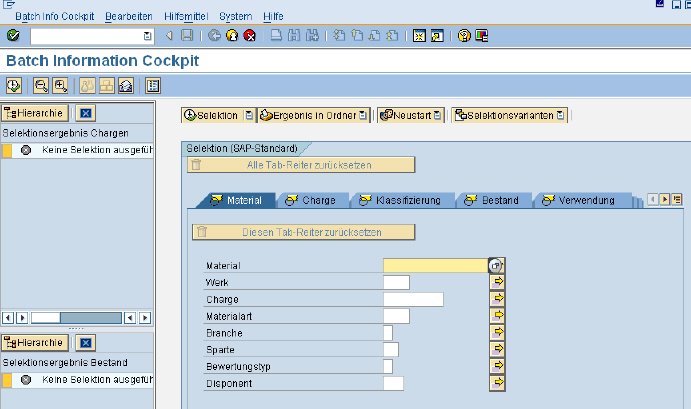The image size is (691, 409).
Task: Click the Find Next binoculars icon
Action: click(312, 35)
